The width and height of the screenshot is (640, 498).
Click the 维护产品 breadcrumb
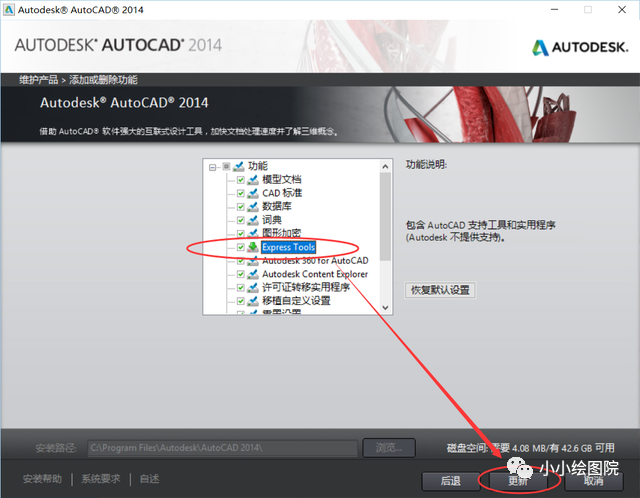click(x=39, y=80)
